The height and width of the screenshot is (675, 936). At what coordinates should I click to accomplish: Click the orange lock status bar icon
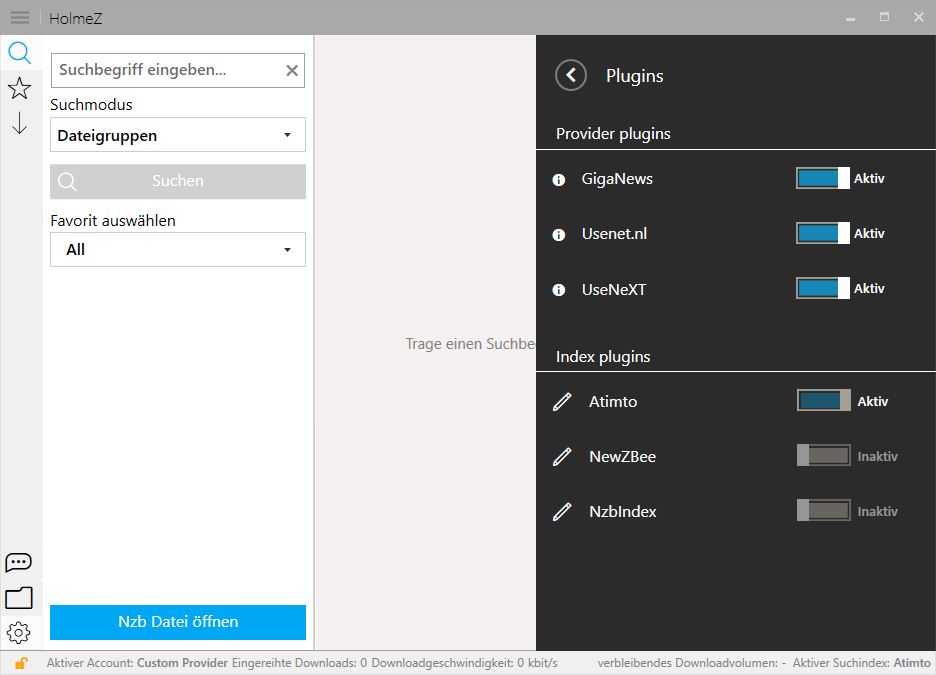pos(21,663)
